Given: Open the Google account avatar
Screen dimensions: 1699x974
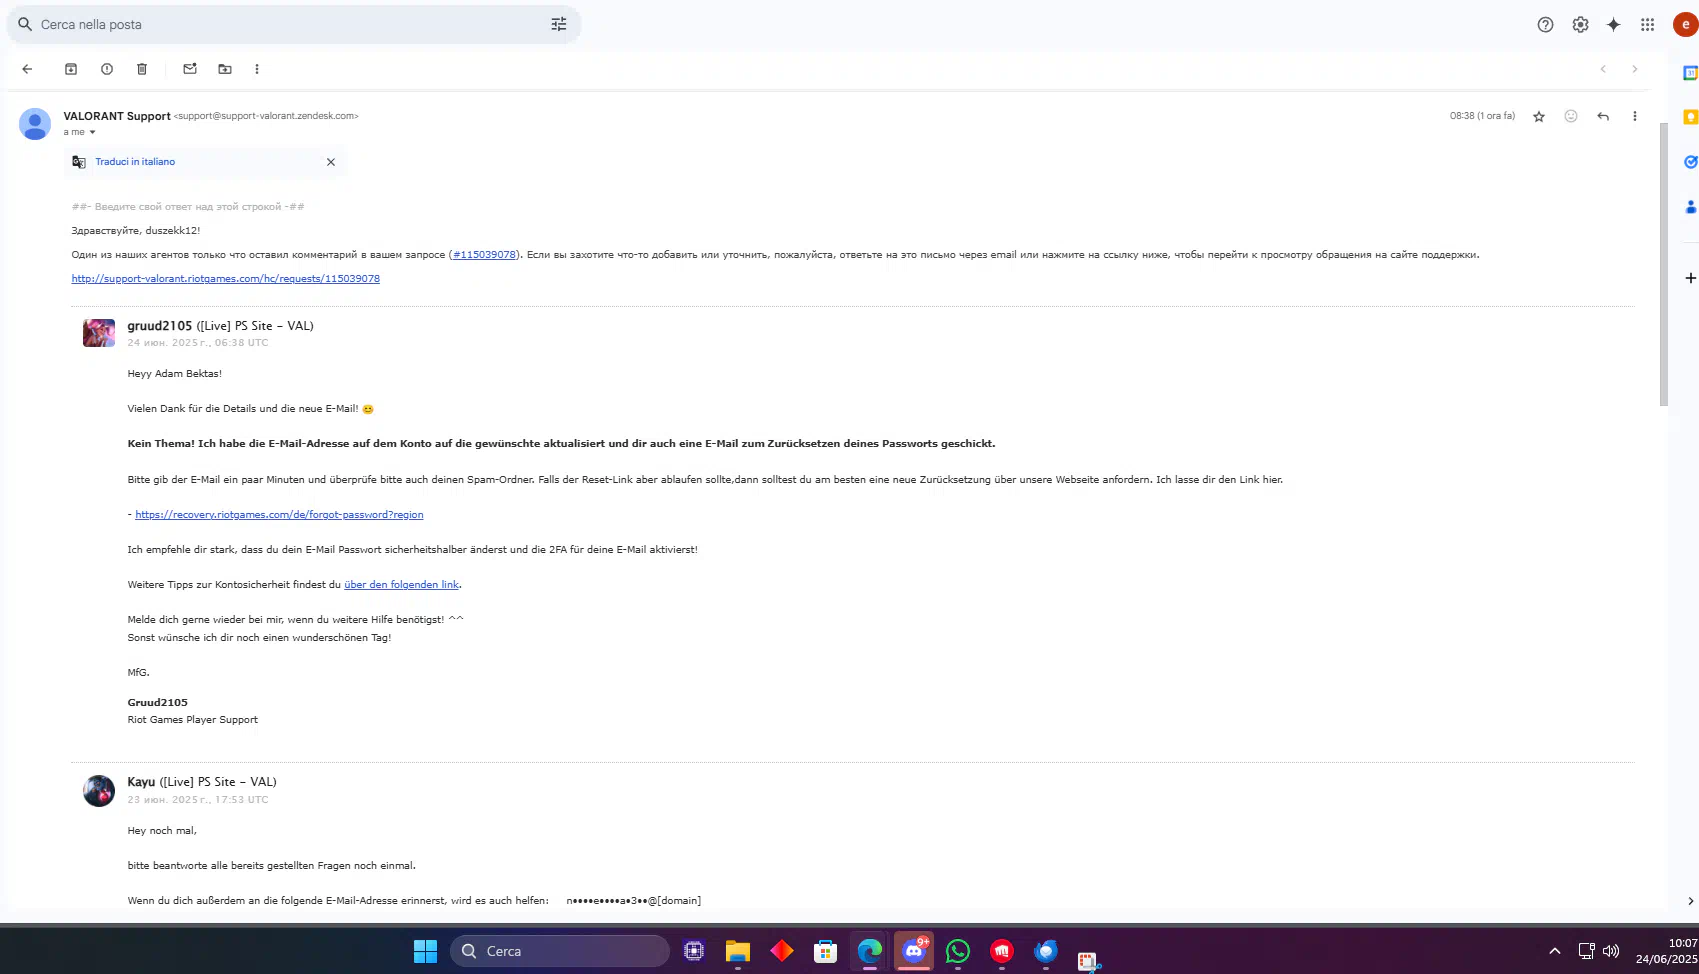Looking at the screenshot, I should tap(1686, 25).
